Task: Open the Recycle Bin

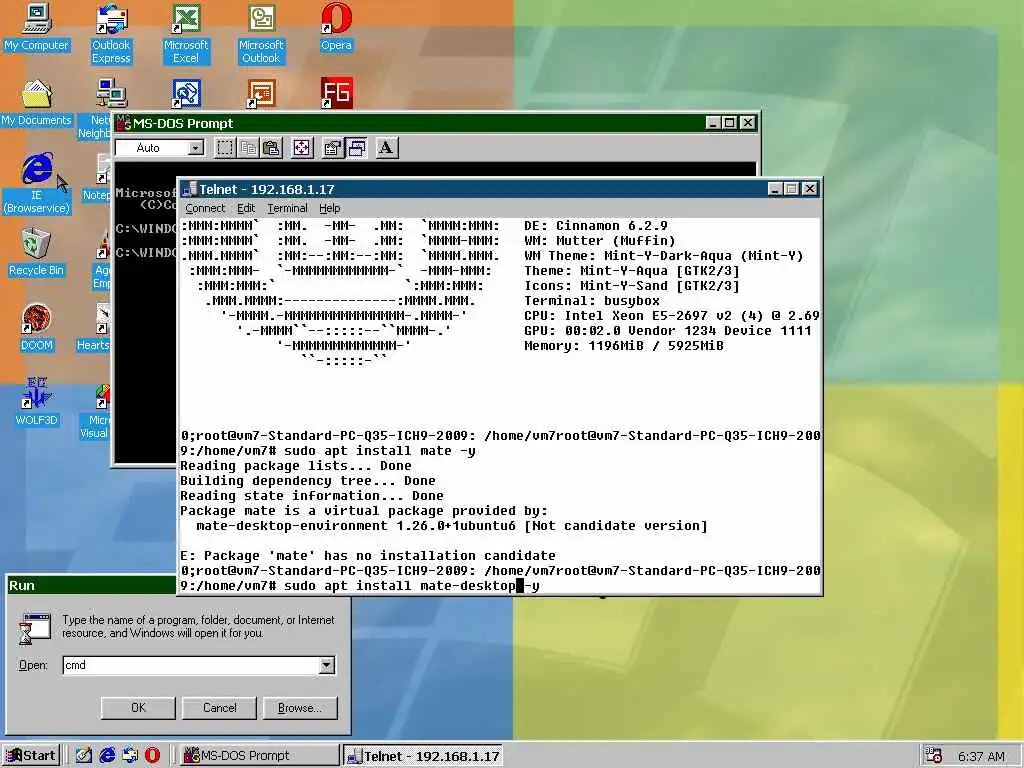Action: [36, 253]
